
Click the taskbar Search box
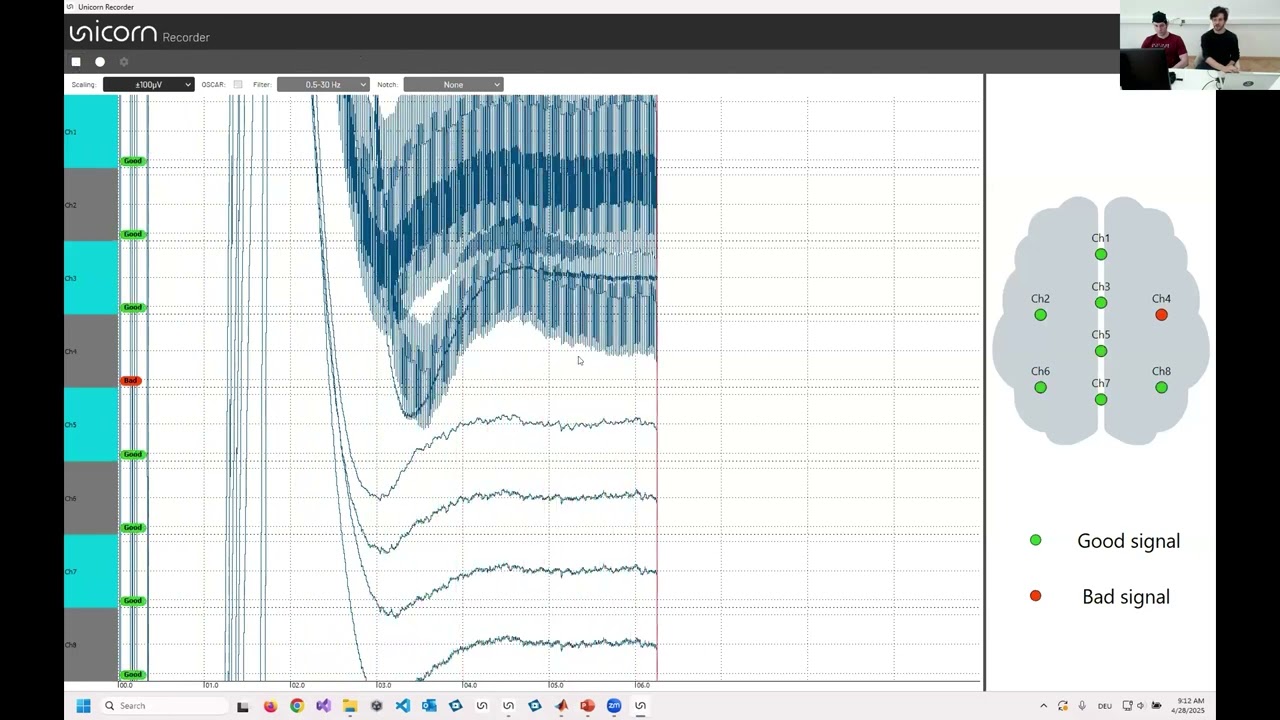click(x=165, y=706)
